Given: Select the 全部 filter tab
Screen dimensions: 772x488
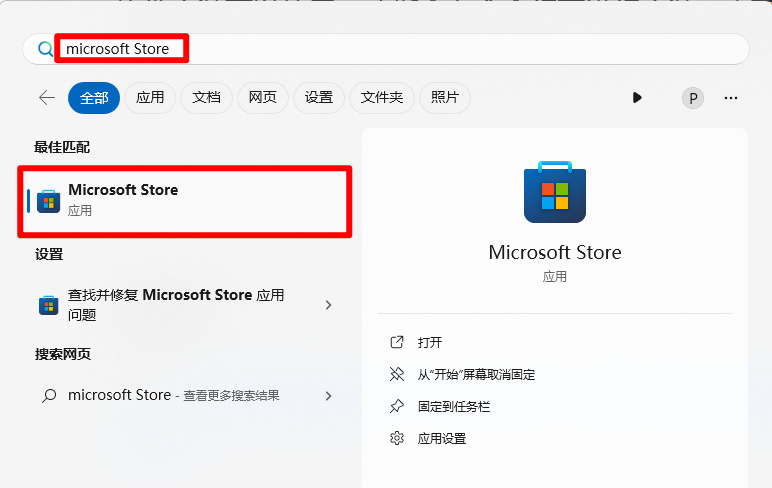Looking at the screenshot, I should 94,98.
